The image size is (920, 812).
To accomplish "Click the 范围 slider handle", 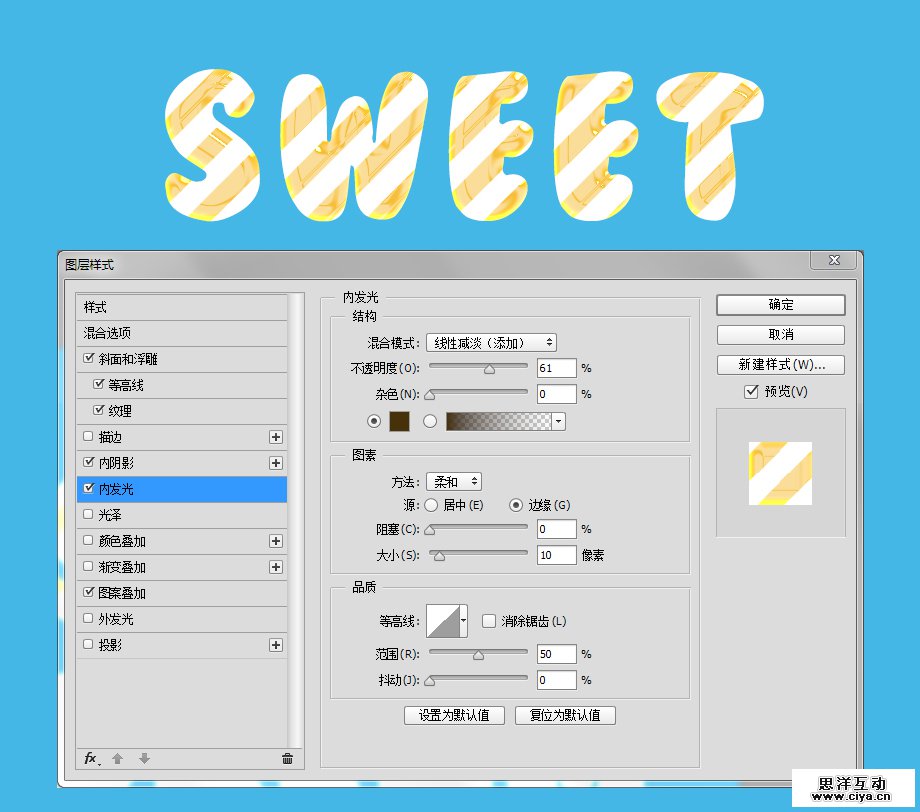I will [479, 655].
